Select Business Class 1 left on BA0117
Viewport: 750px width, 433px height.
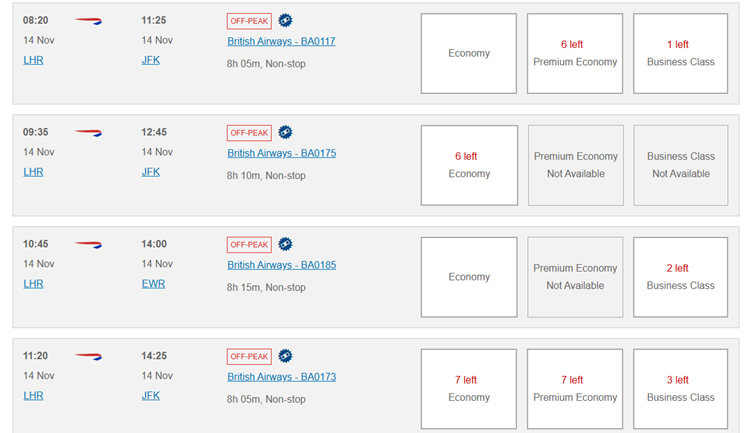coord(681,54)
